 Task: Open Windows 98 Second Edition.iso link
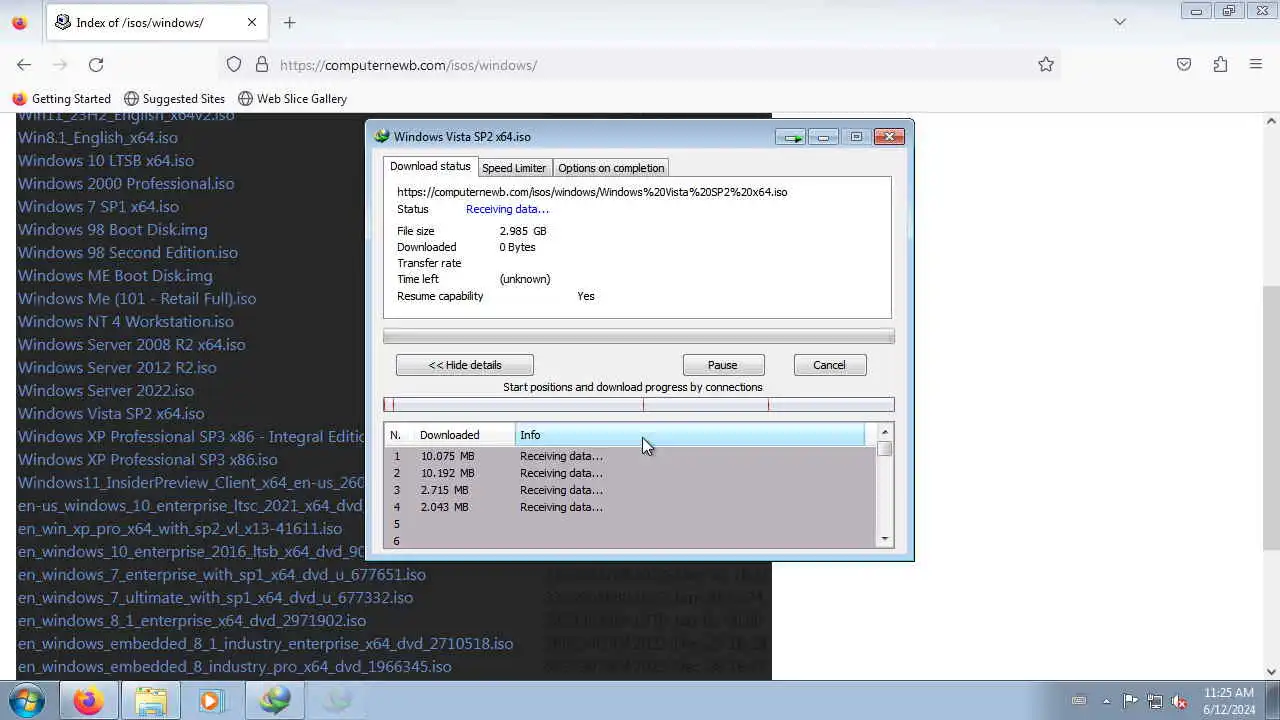click(x=128, y=253)
